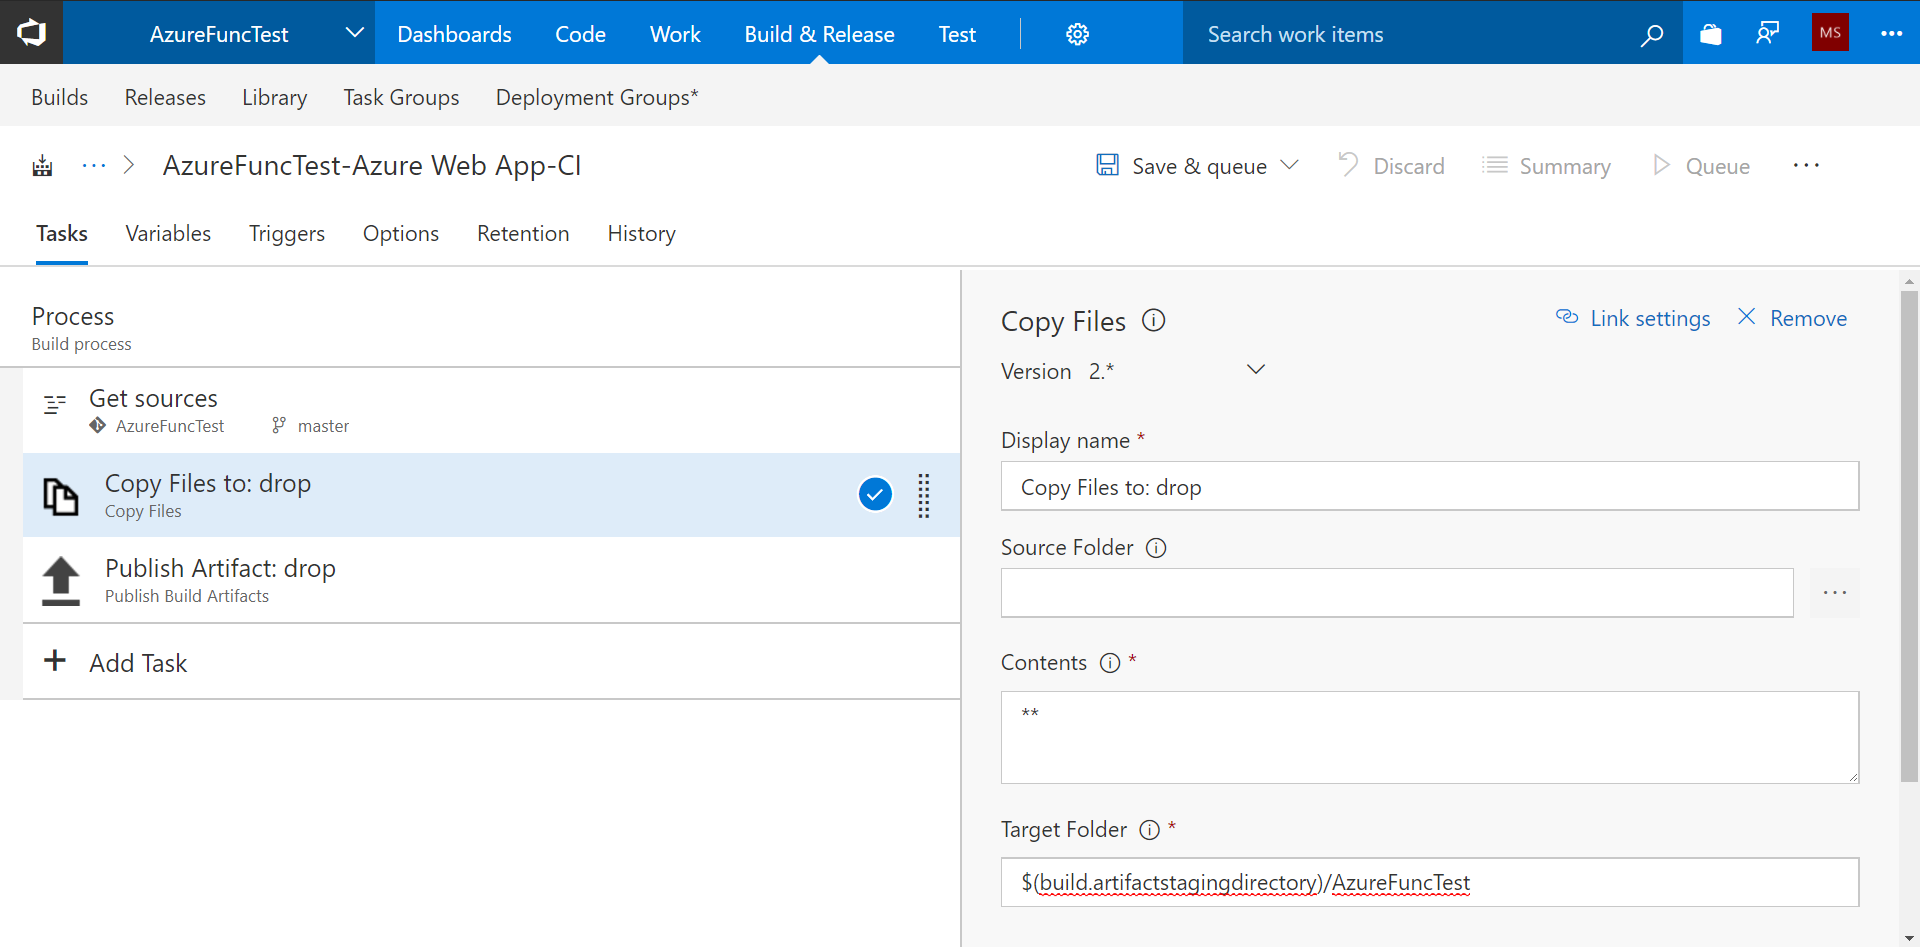Open the Dashboards hub
The width and height of the screenshot is (1920, 947).
click(454, 34)
